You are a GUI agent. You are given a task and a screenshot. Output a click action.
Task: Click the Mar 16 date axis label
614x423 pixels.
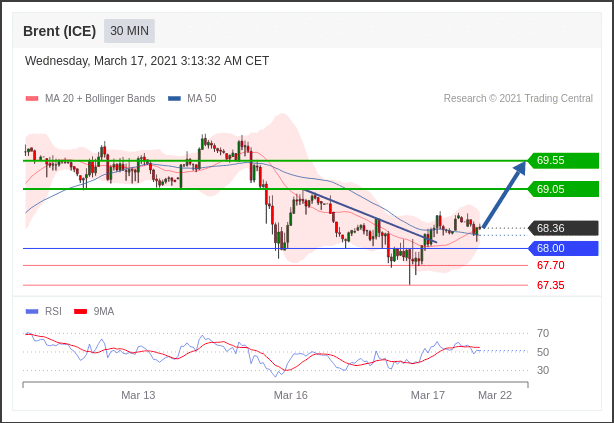pos(290,395)
